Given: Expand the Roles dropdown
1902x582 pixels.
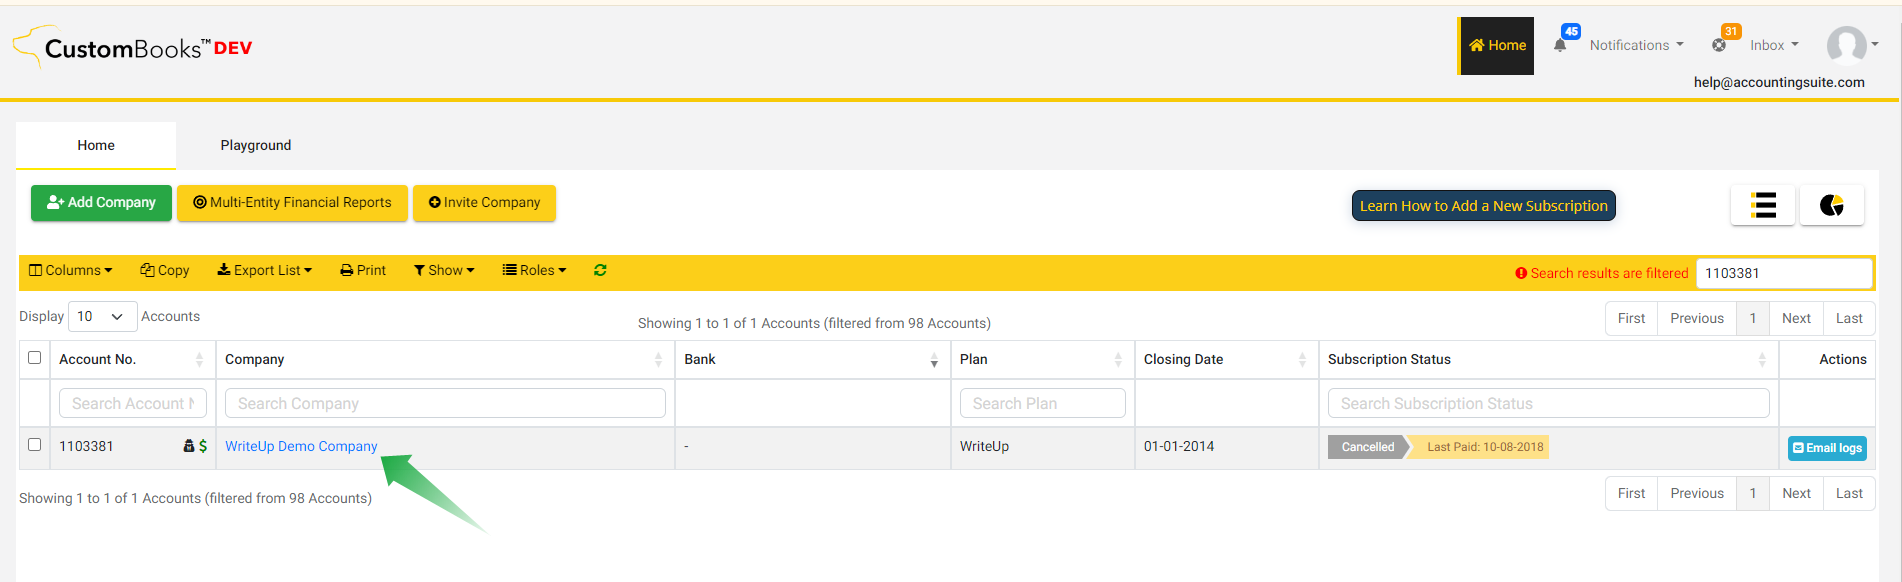Looking at the screenshot, I should 534,270.
